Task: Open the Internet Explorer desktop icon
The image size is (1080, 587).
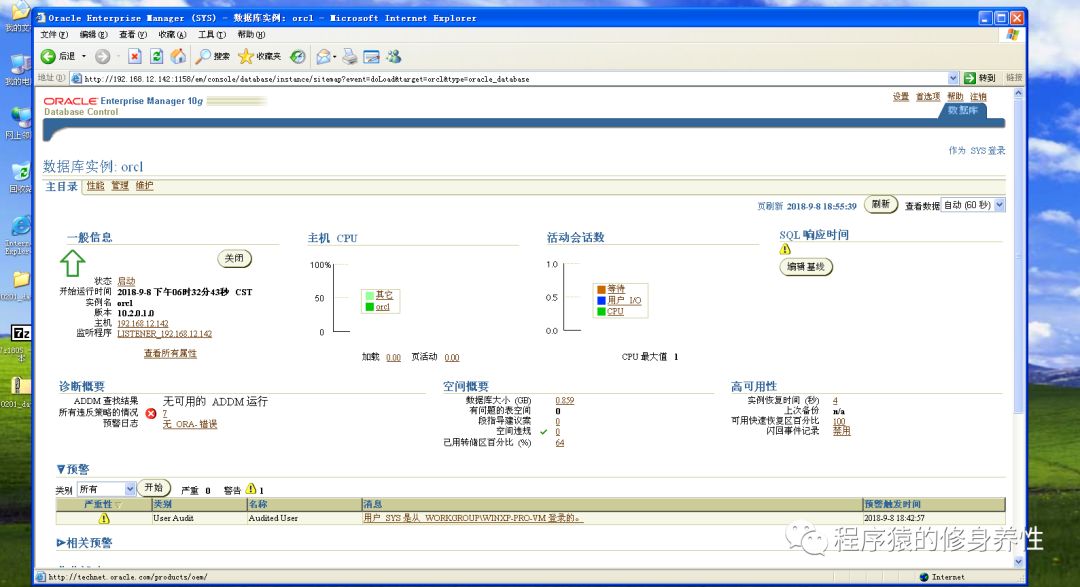Action: tap(21, 226)
